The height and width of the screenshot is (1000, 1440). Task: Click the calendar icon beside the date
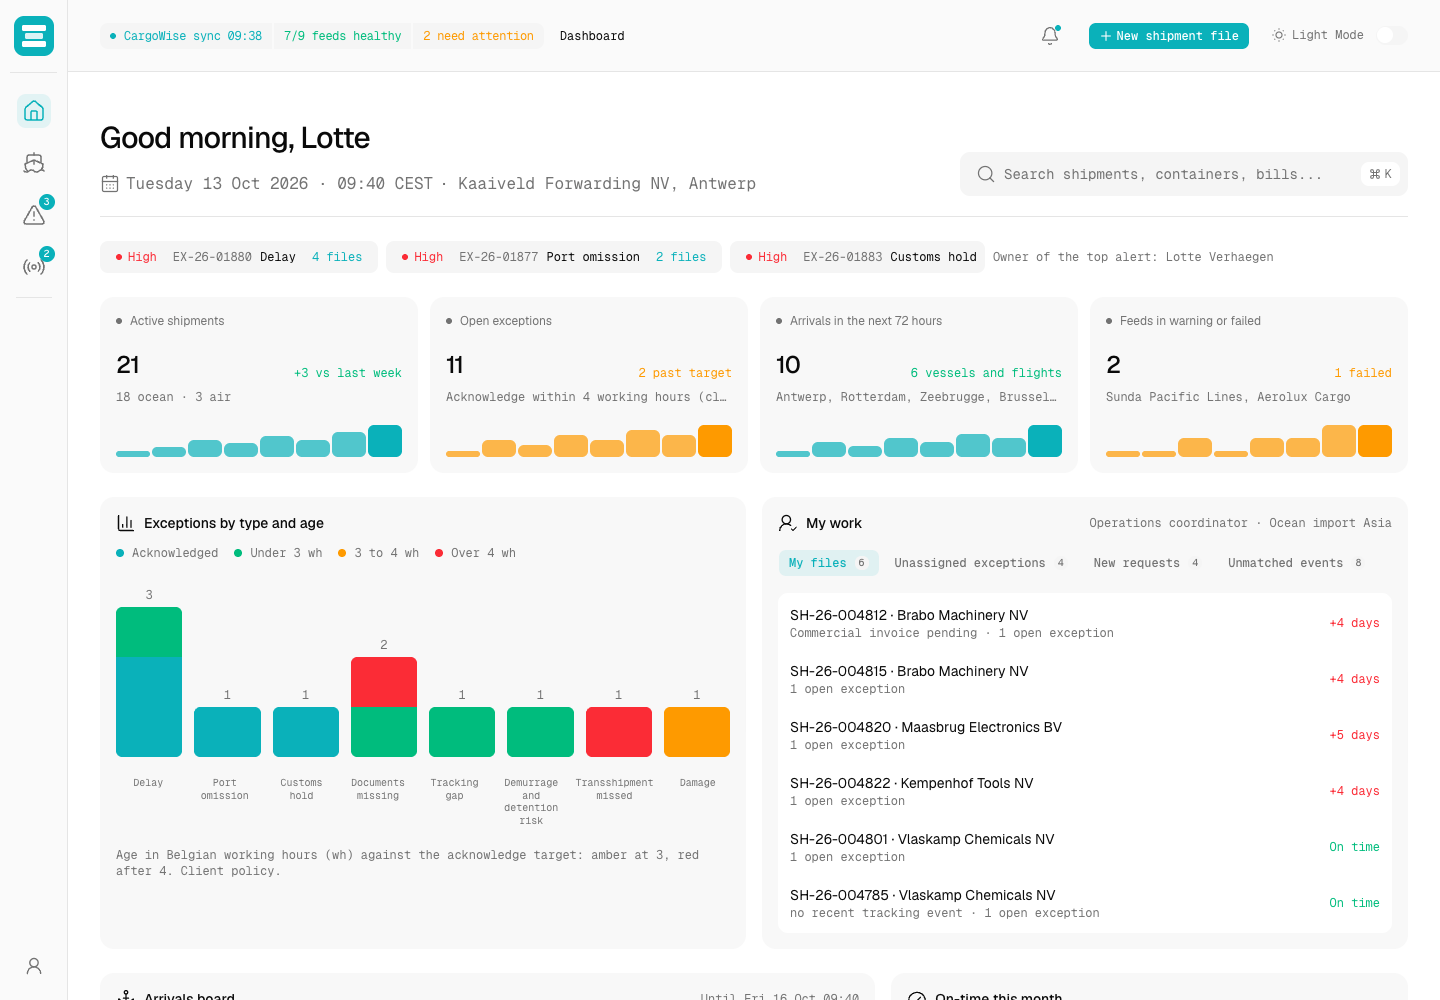110,184
